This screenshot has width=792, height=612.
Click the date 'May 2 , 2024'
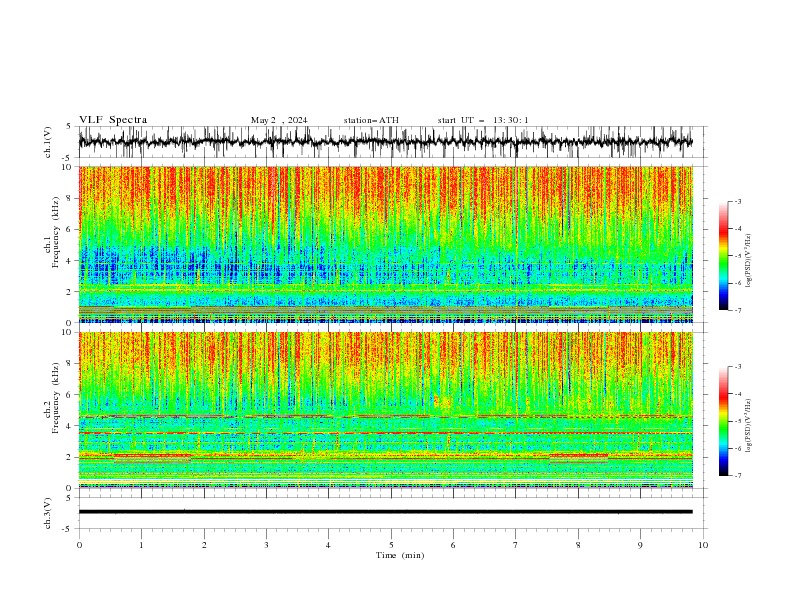279,120
